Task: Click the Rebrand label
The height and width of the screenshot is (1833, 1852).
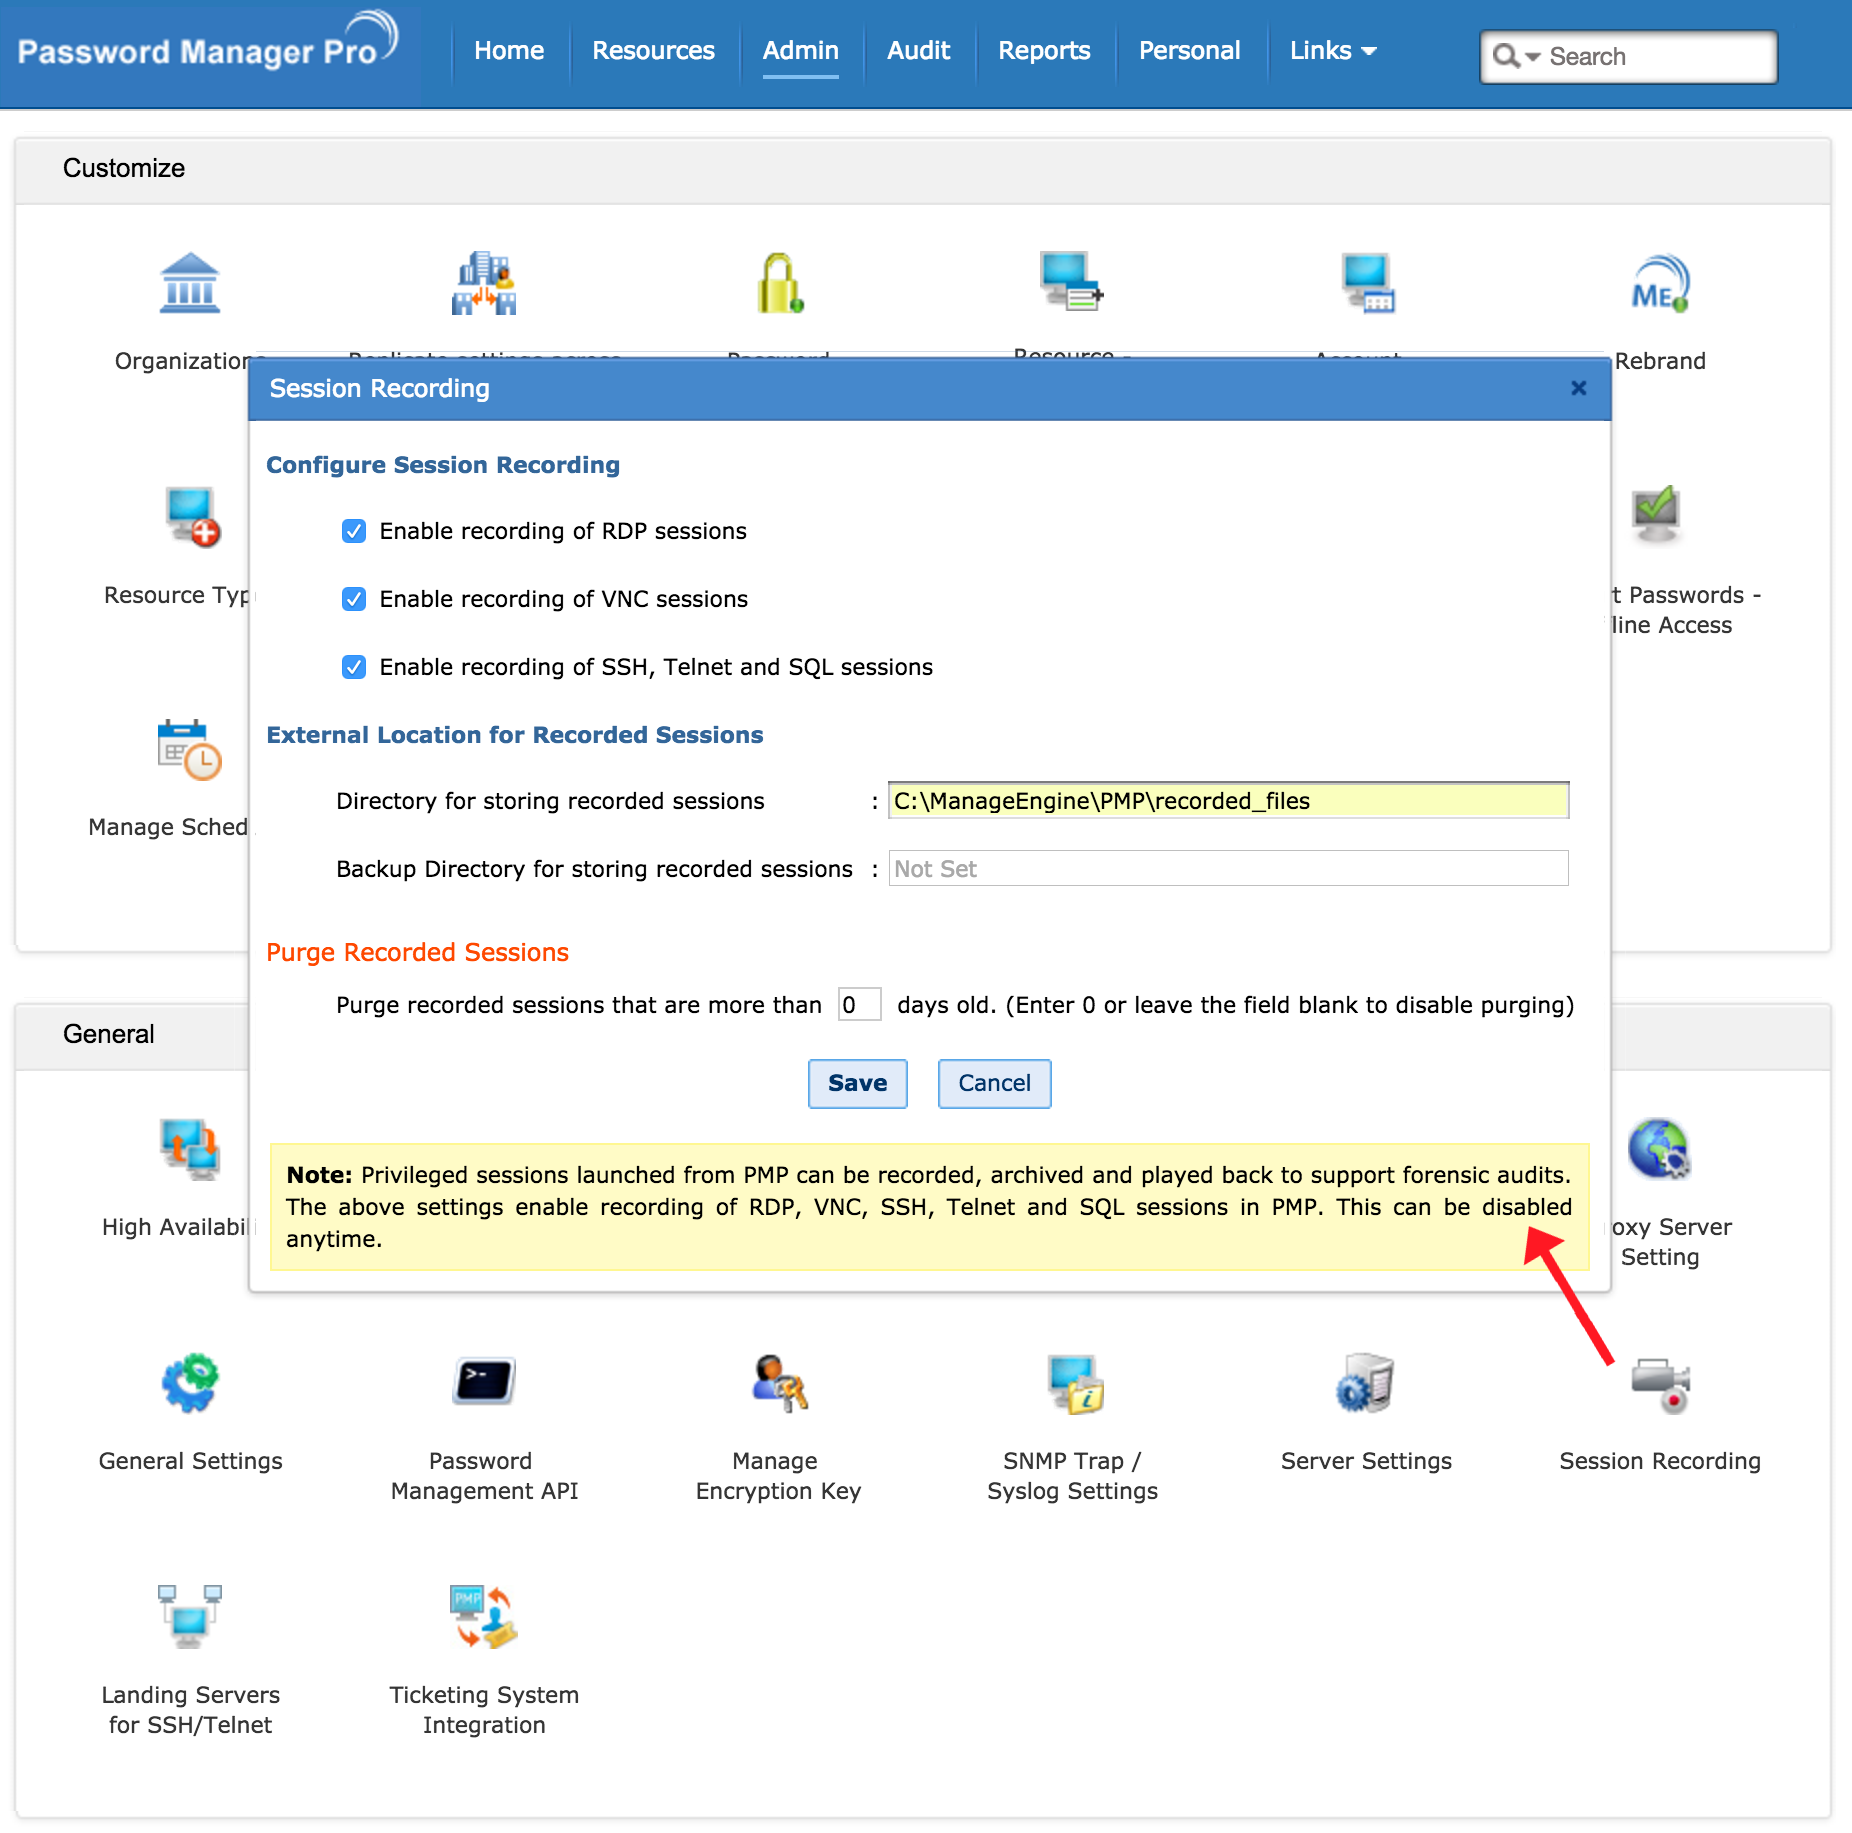Action: pos(1660,361)
